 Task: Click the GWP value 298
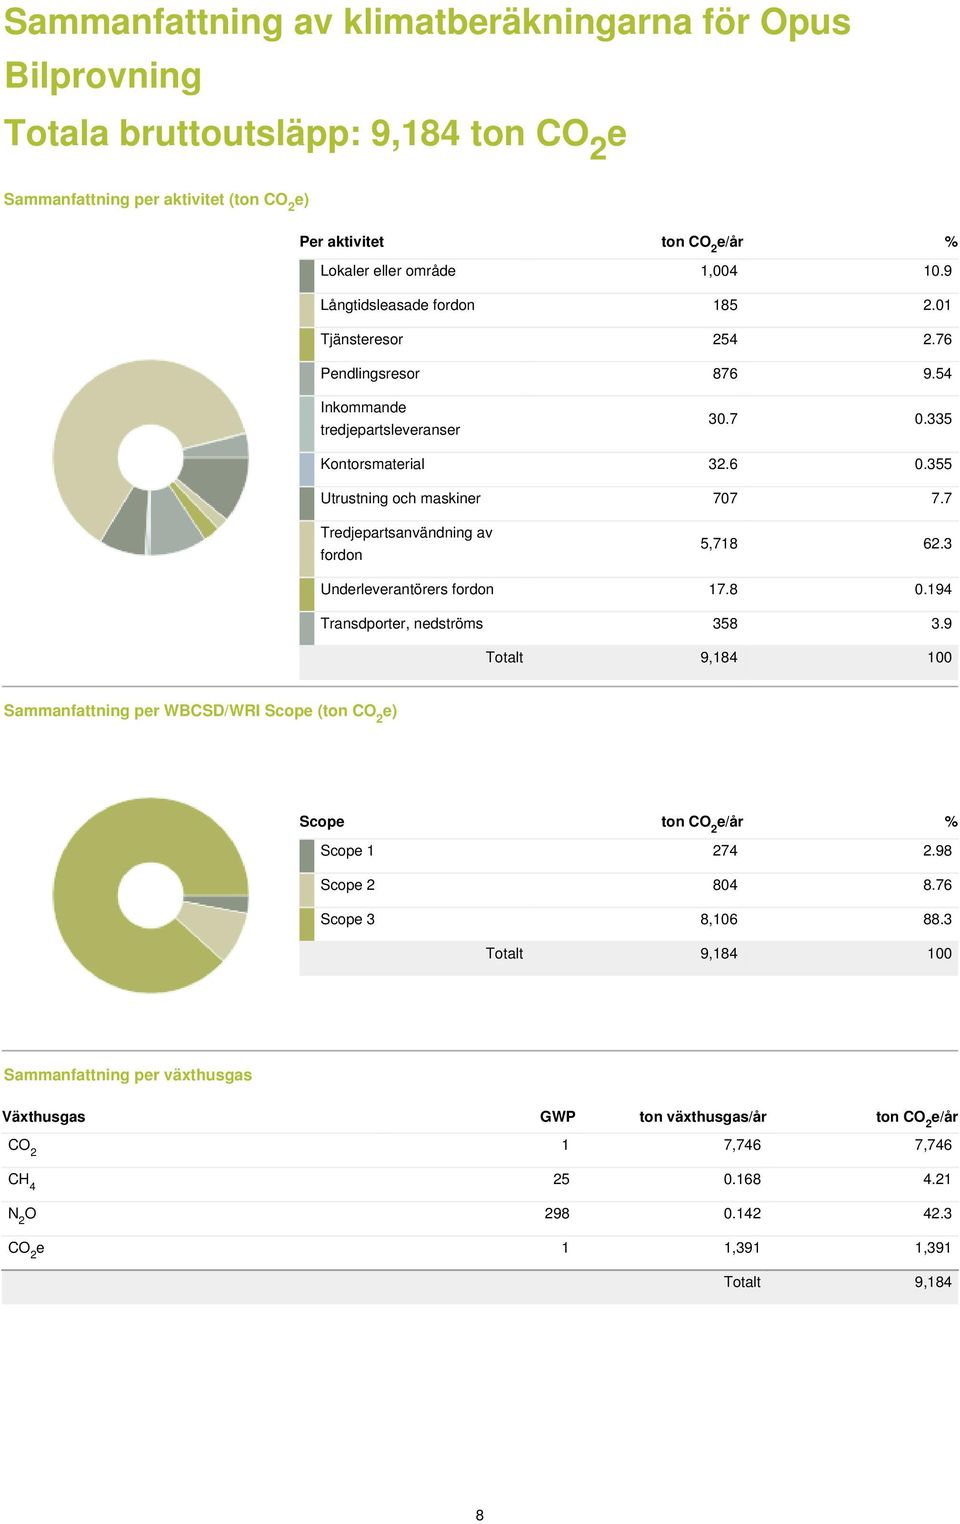(557, 1214)
